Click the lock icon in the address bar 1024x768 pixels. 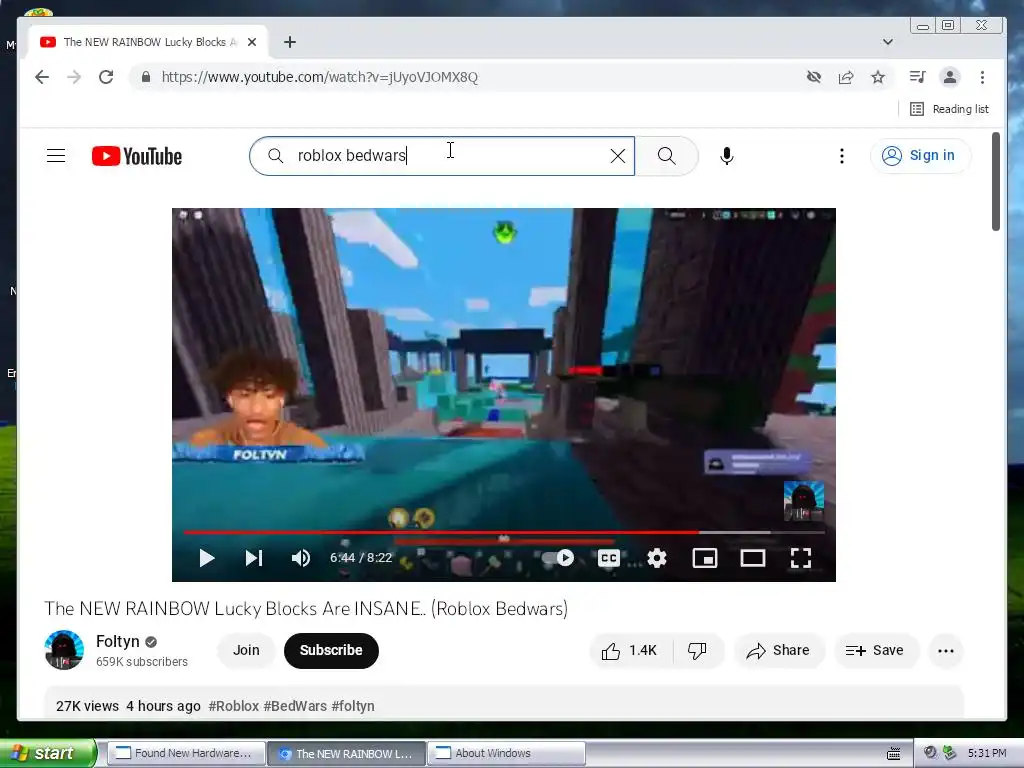(x=146, y=77)
